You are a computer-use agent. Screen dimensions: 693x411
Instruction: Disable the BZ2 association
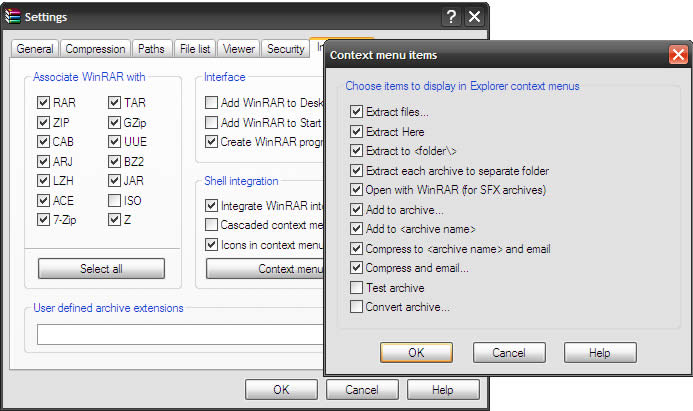[x=114, y=161]
